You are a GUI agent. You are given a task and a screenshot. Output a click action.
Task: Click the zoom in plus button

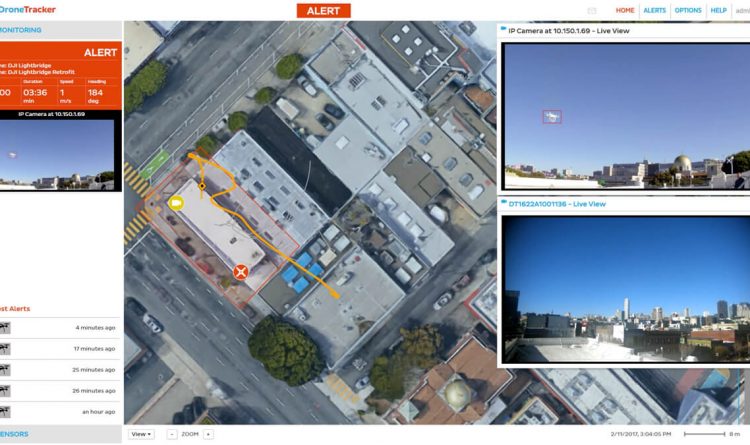[x=208, y=434]
